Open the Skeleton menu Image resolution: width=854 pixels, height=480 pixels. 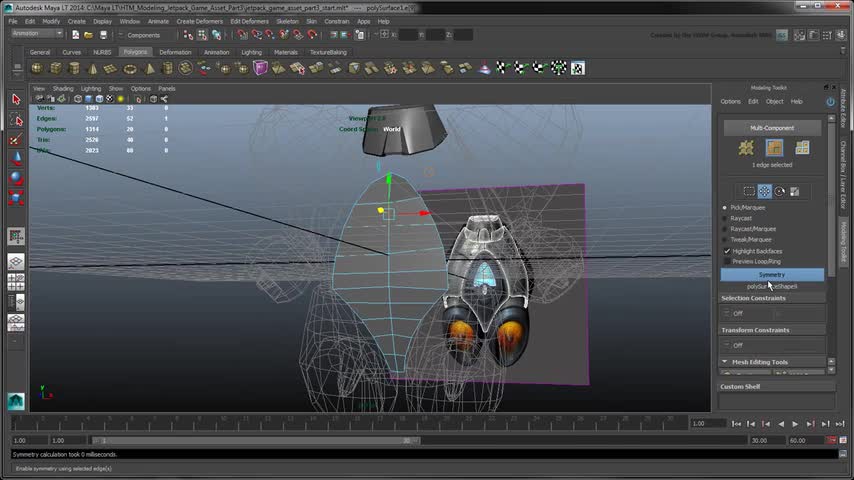pos(287,22)
